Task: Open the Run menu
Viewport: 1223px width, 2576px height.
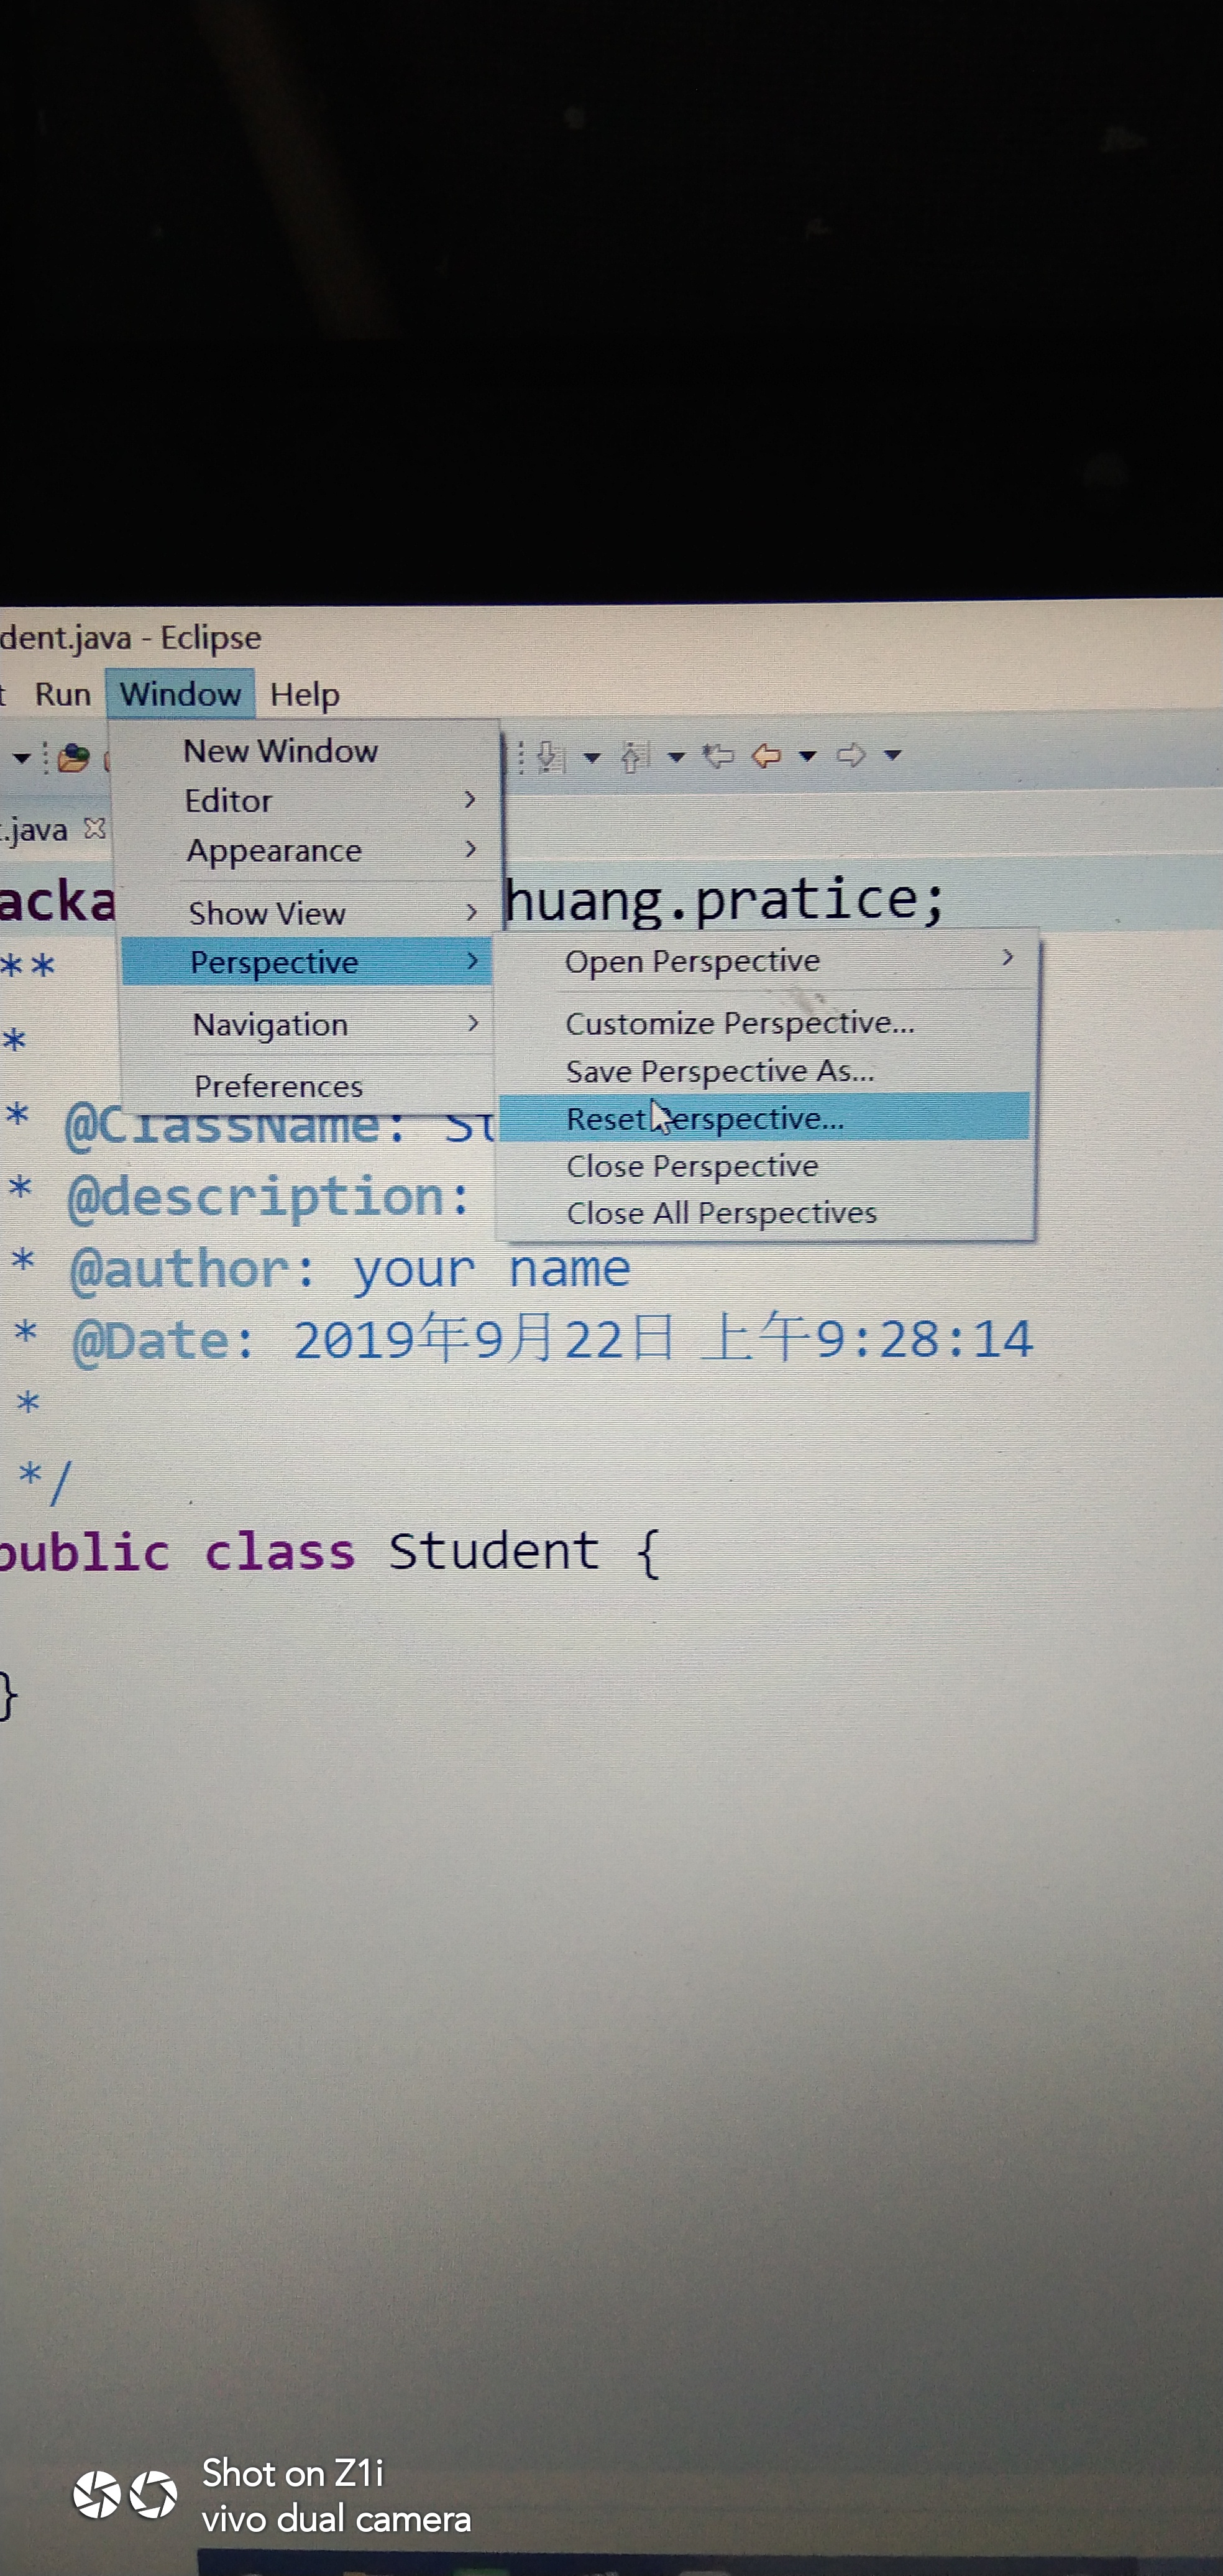Action: [x=63, y=694]
